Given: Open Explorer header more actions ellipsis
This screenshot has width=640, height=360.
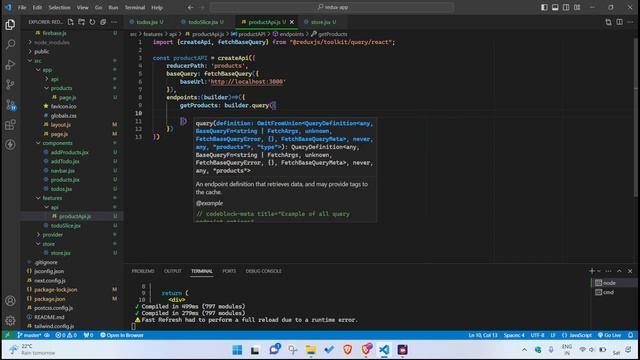Looking at the screenshot, I should coord(114,22).
